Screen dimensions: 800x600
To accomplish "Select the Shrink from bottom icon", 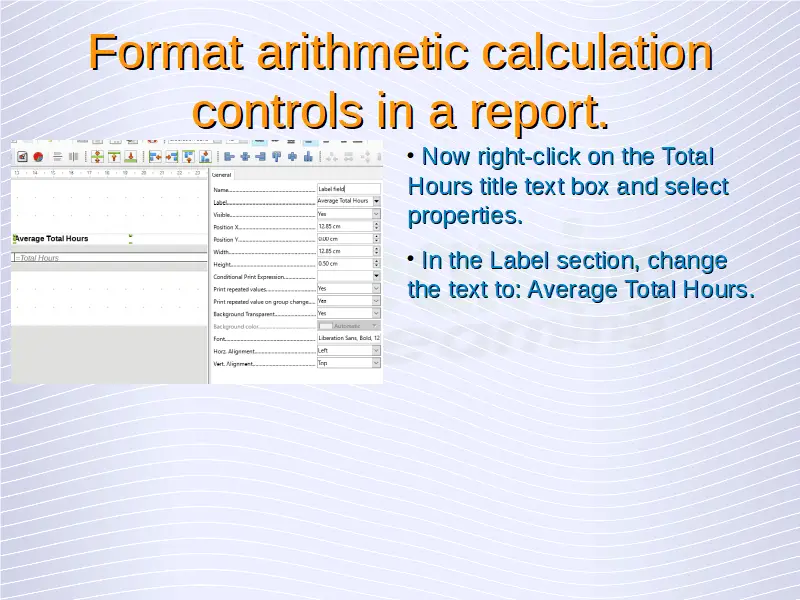I will pyautogui.click(x=131, y=157).
